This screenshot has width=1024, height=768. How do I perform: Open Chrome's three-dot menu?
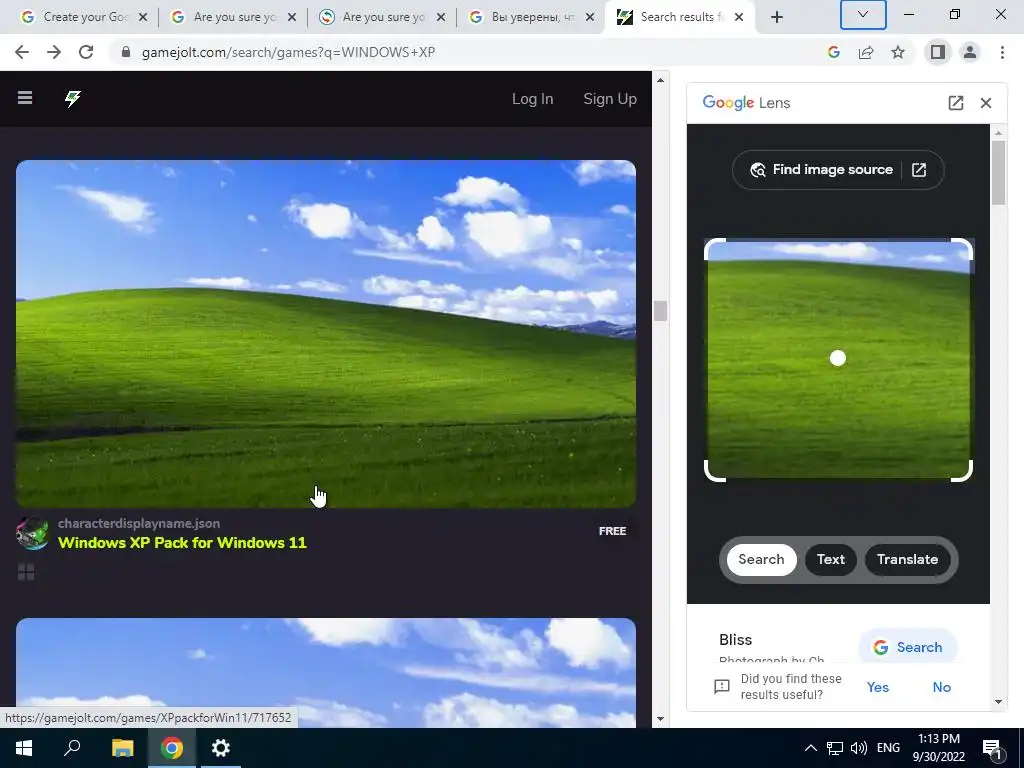[1002, 52]
